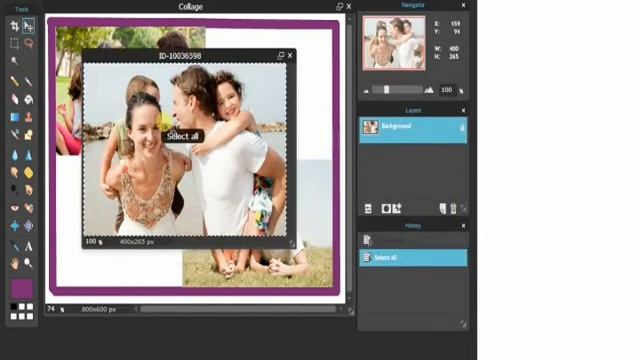Maximize the Collage window

pyautogui.click(x=339, y=7)
